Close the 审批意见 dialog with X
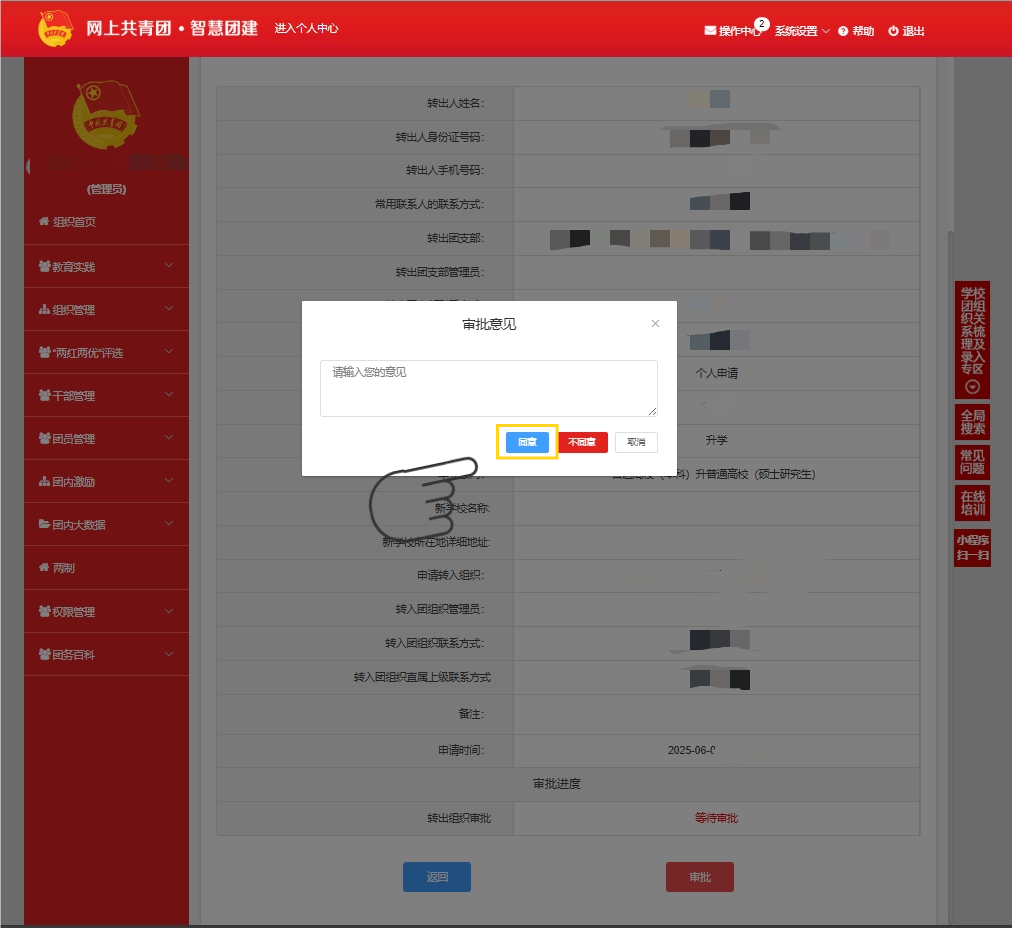Screen dimensions: 1012x928 (655, 324)
